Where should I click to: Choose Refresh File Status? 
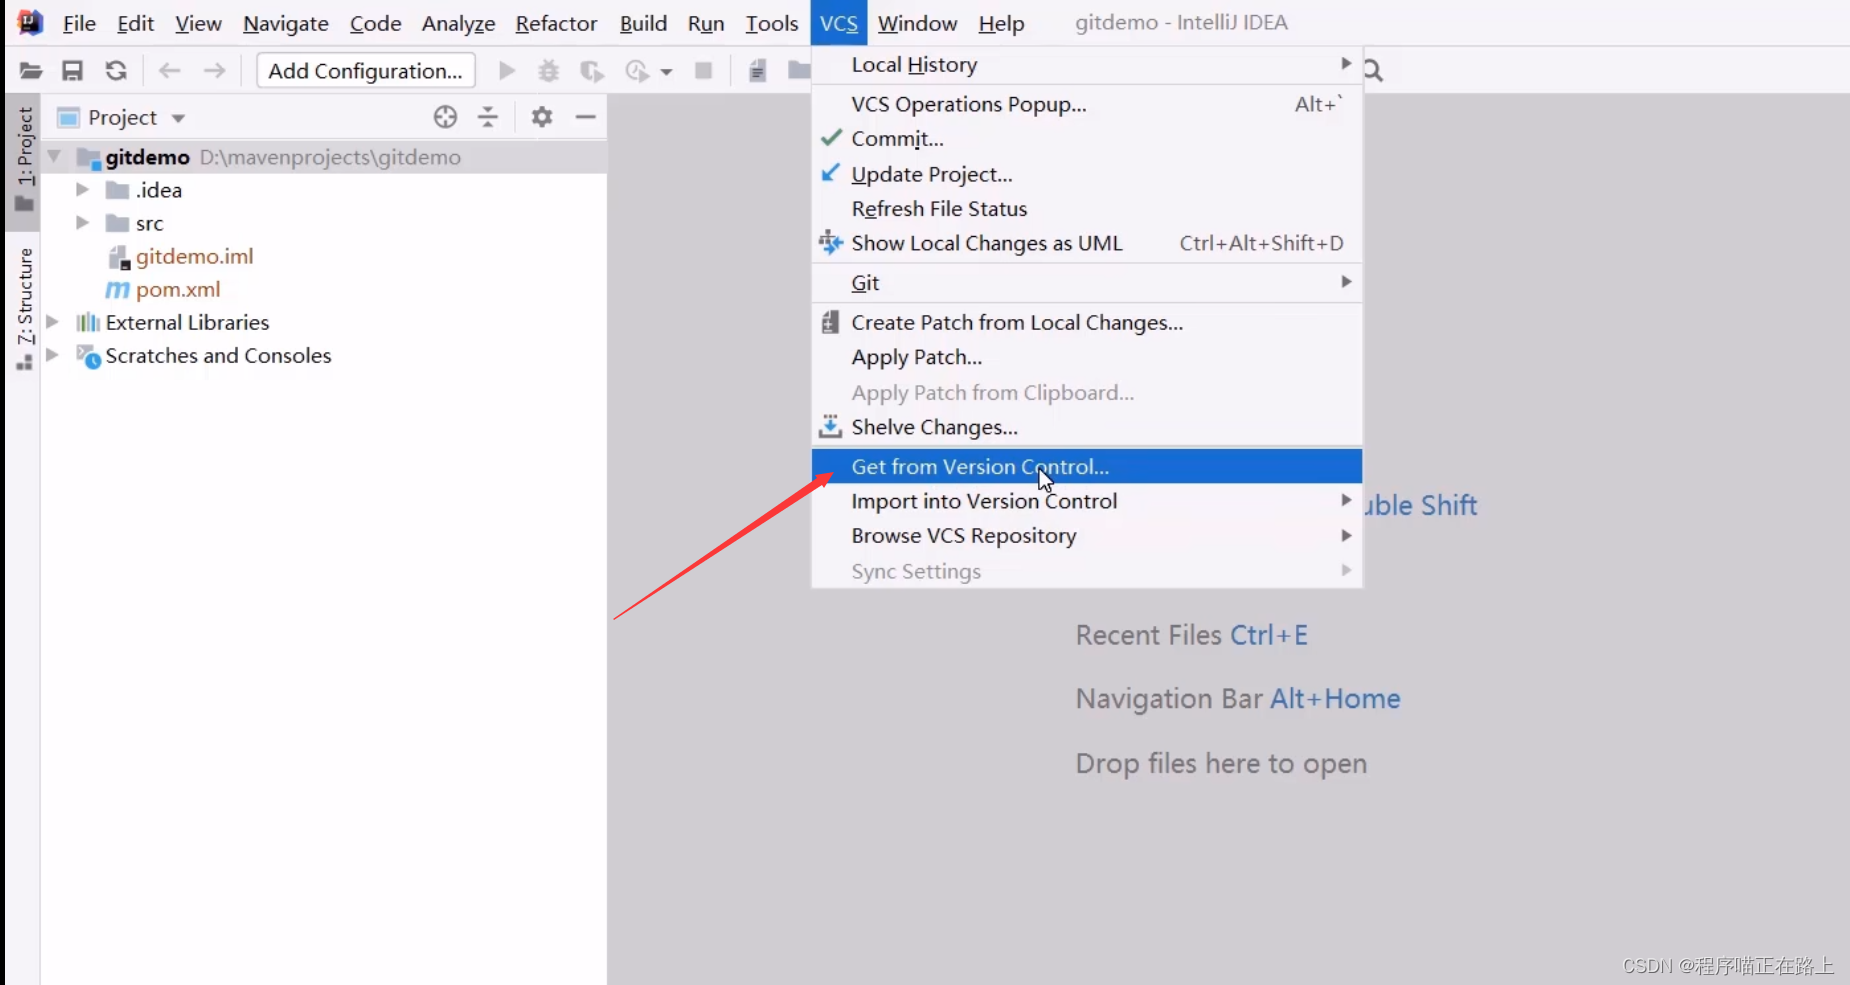tap(1087, 209)
